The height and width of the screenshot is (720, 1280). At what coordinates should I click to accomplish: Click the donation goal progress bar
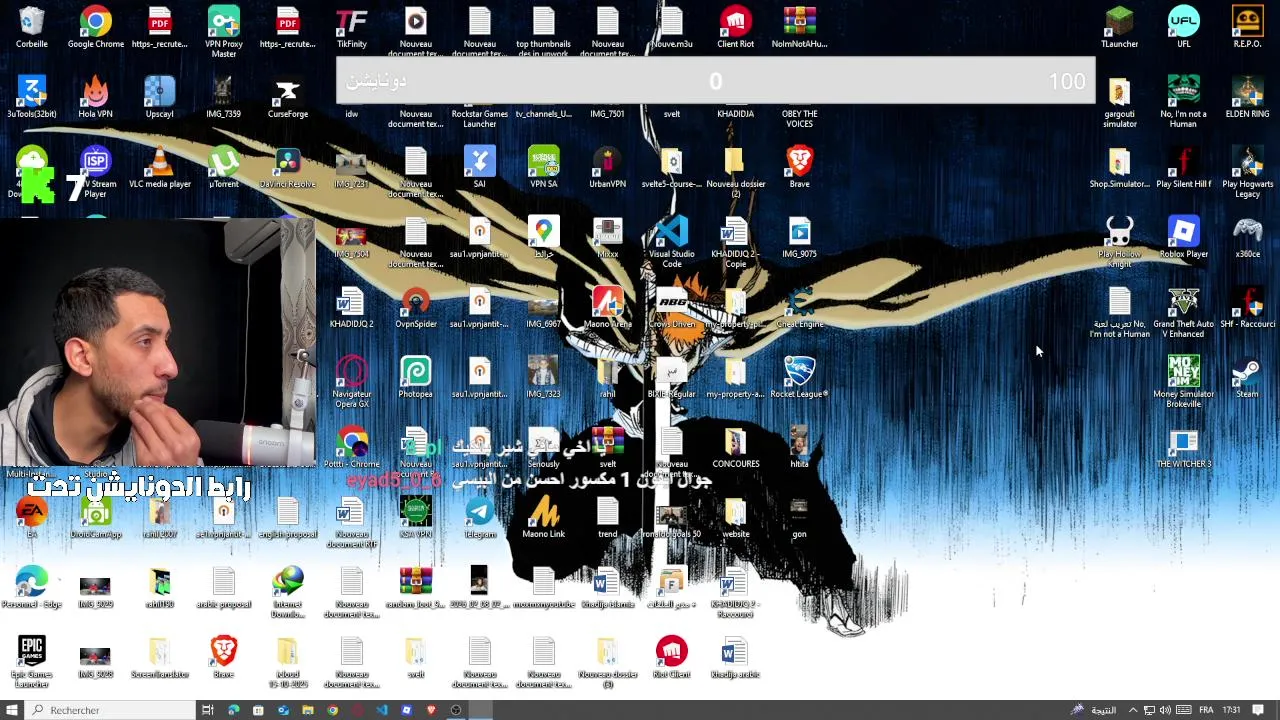coord(716,82)
